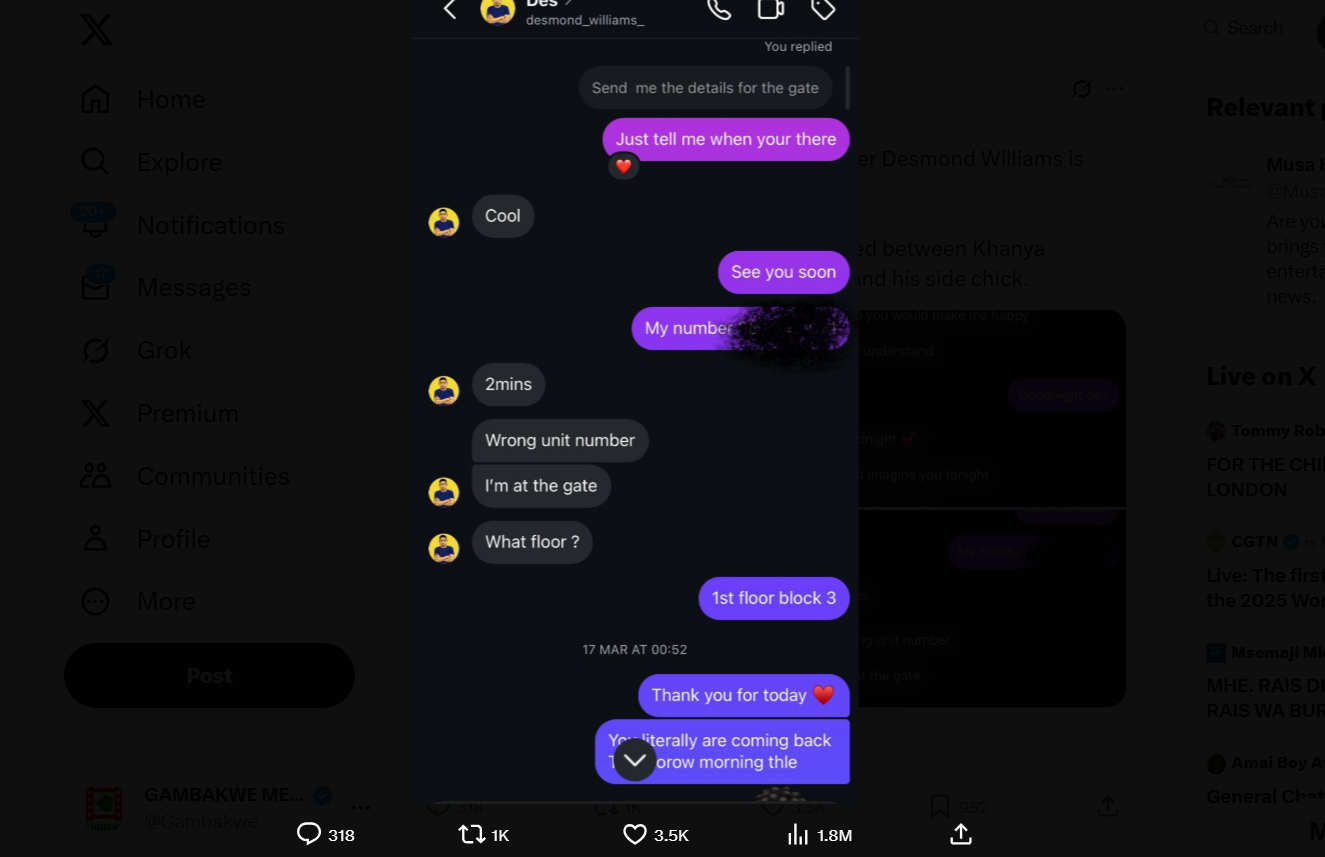Go to Profile page
1325x857 pixels.
pos(146,539)
